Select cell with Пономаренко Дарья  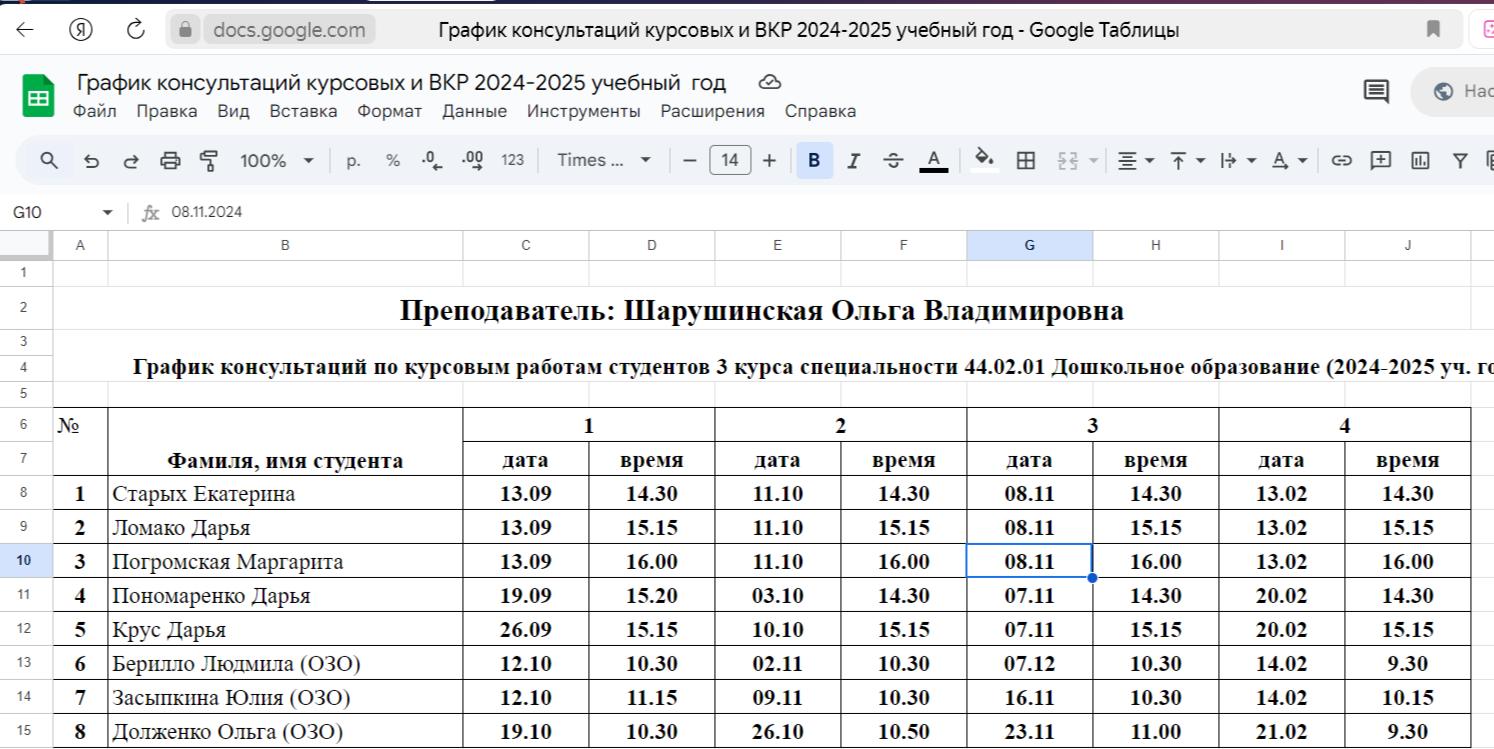coord(285,596)
